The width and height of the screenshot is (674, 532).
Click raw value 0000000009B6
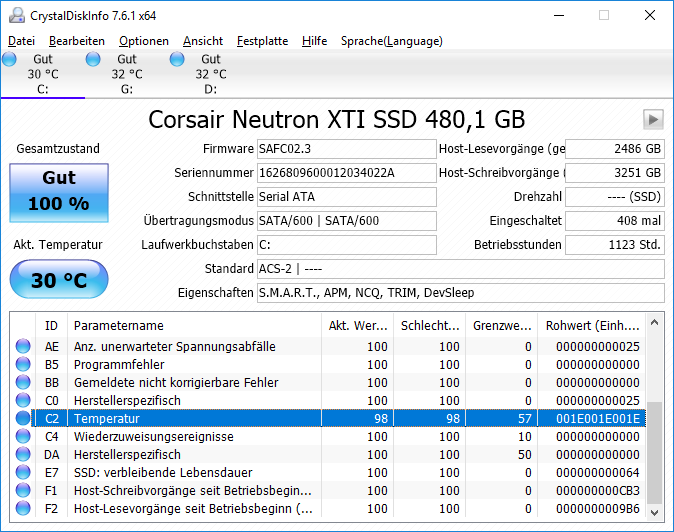[597, 508]
